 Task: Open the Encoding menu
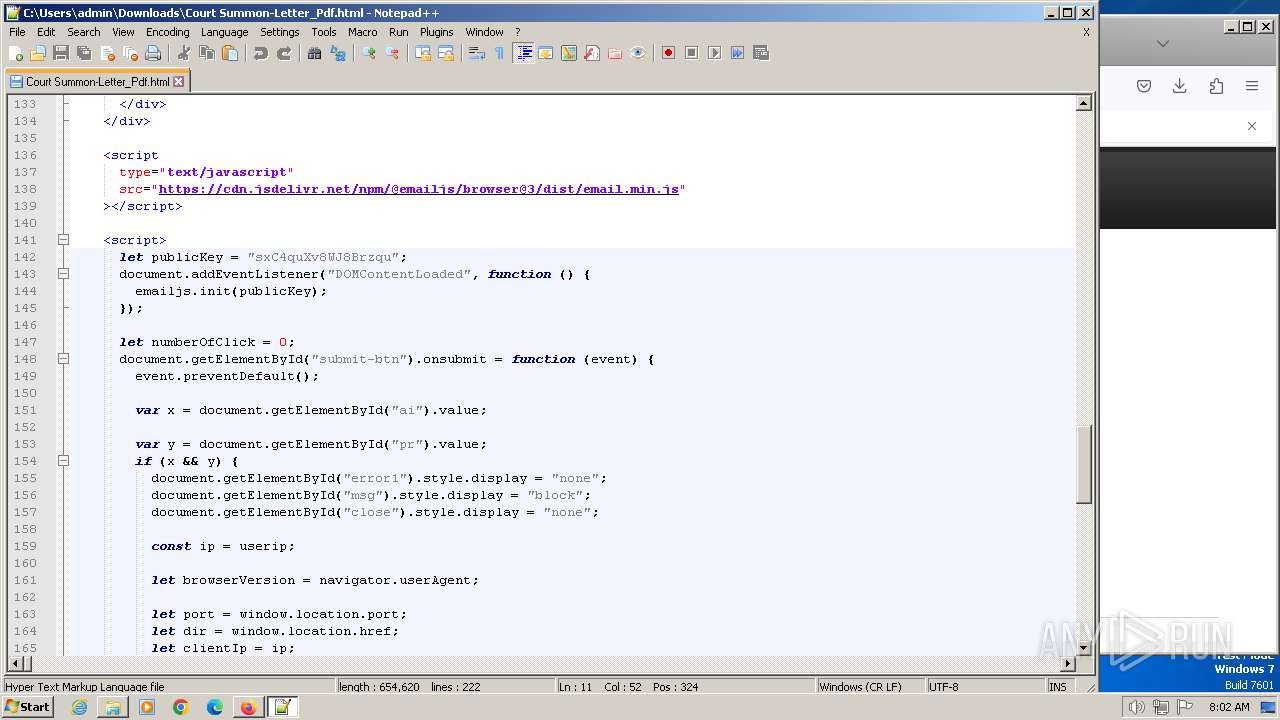pyautogui.click(x=167, y=32)
